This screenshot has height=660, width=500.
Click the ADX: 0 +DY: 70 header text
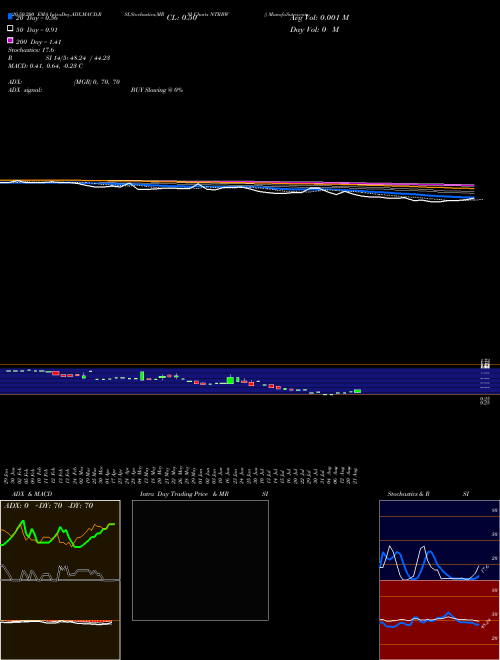click(x=48, y=506)
